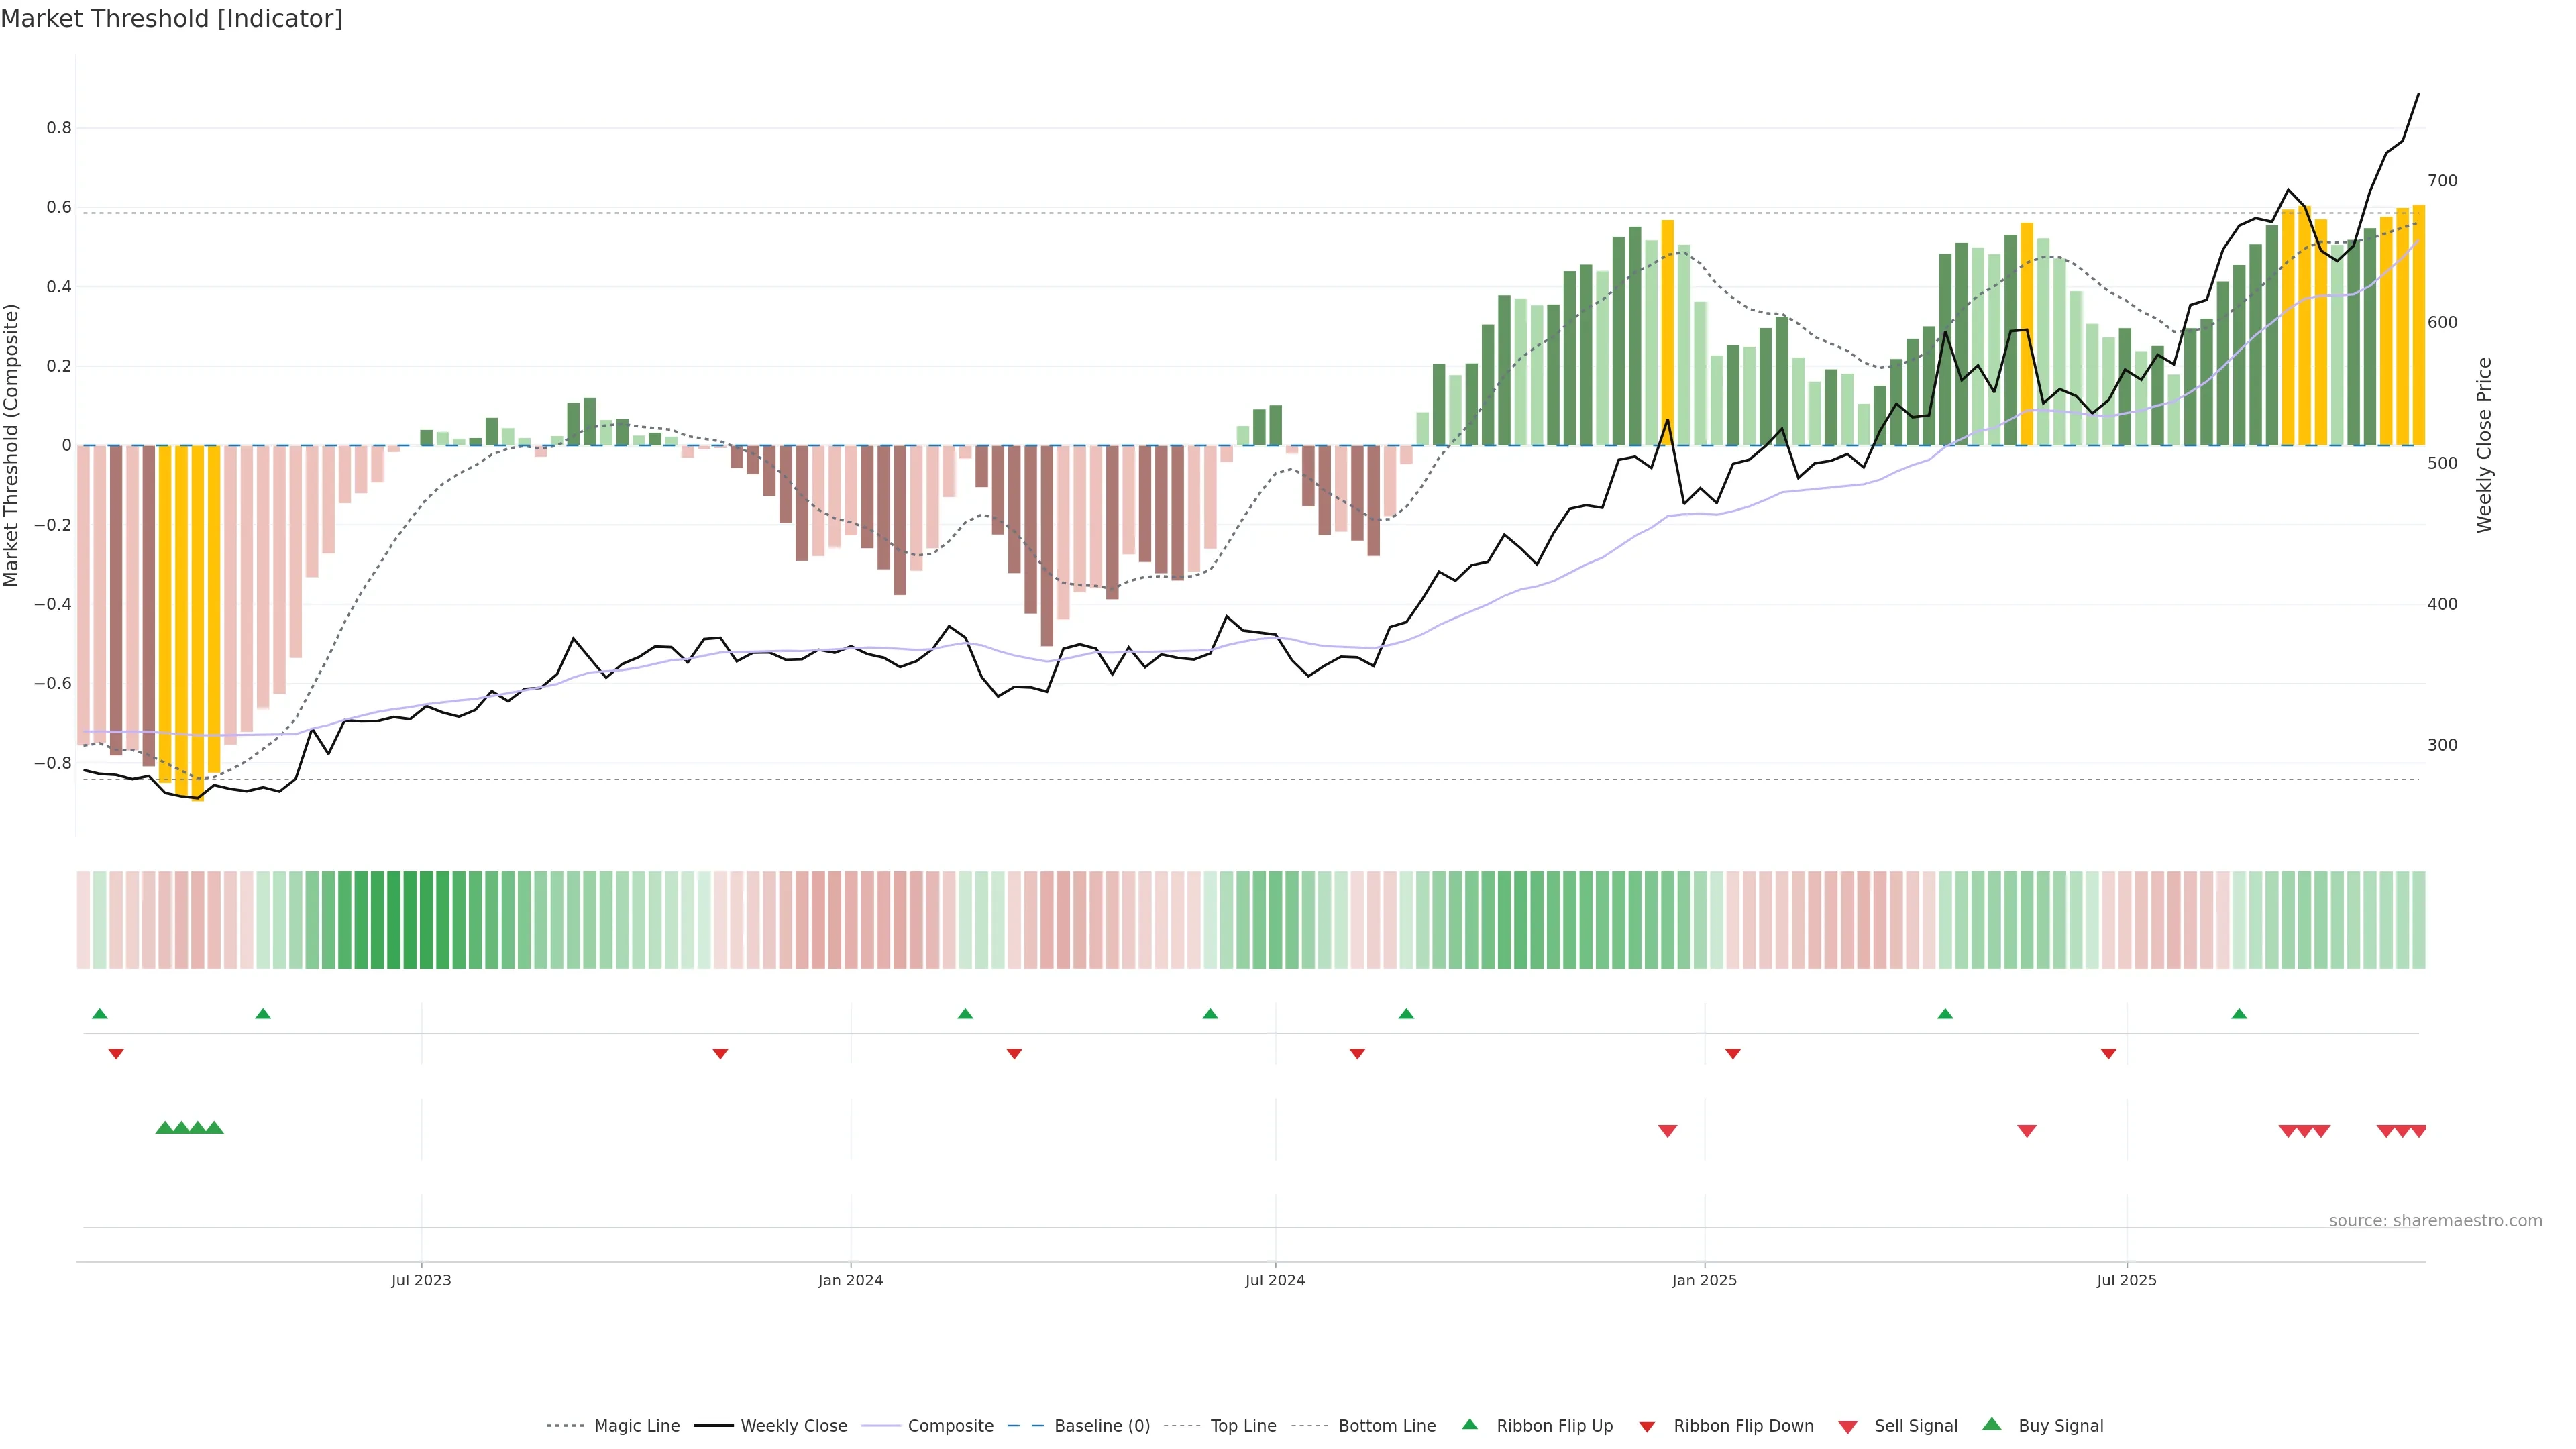Viewport: 2576px width, 1449px height.
Task: Click the rightmost Ribbon Flip Up triangle
Action: 2239,1014
